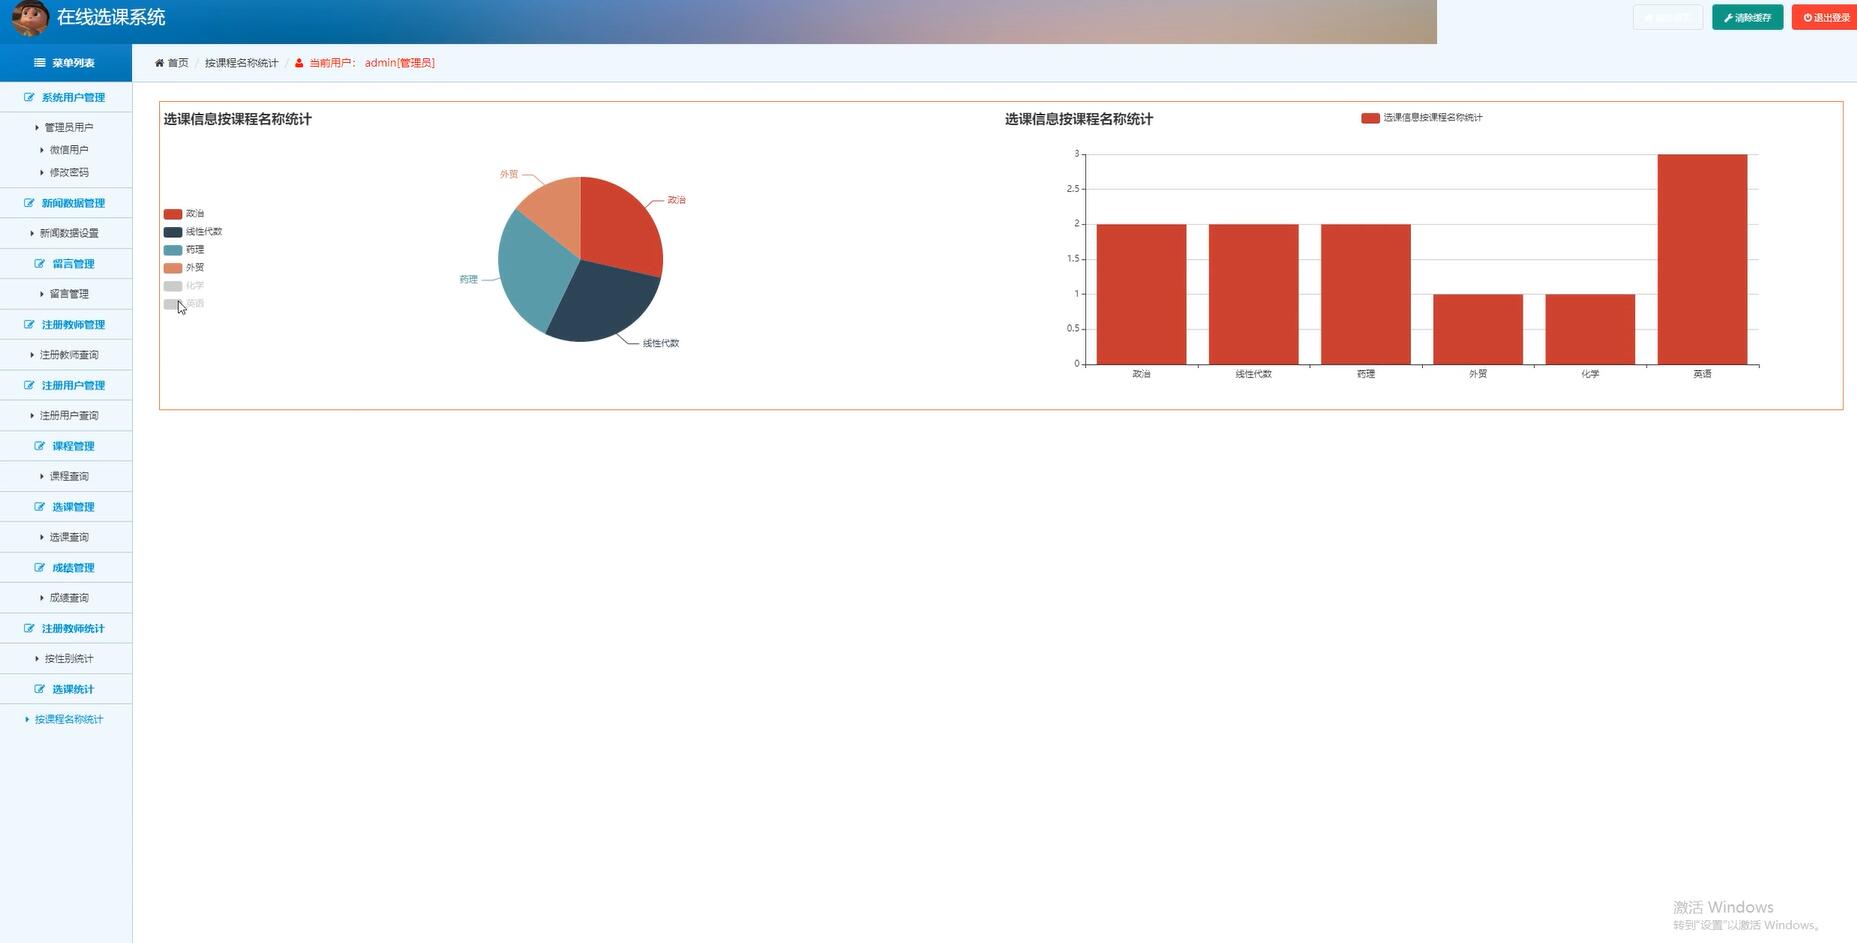The image size is (1857, 943).
Task: Collapse the 注册教师管理 menu section
Action: pos(72,325)
